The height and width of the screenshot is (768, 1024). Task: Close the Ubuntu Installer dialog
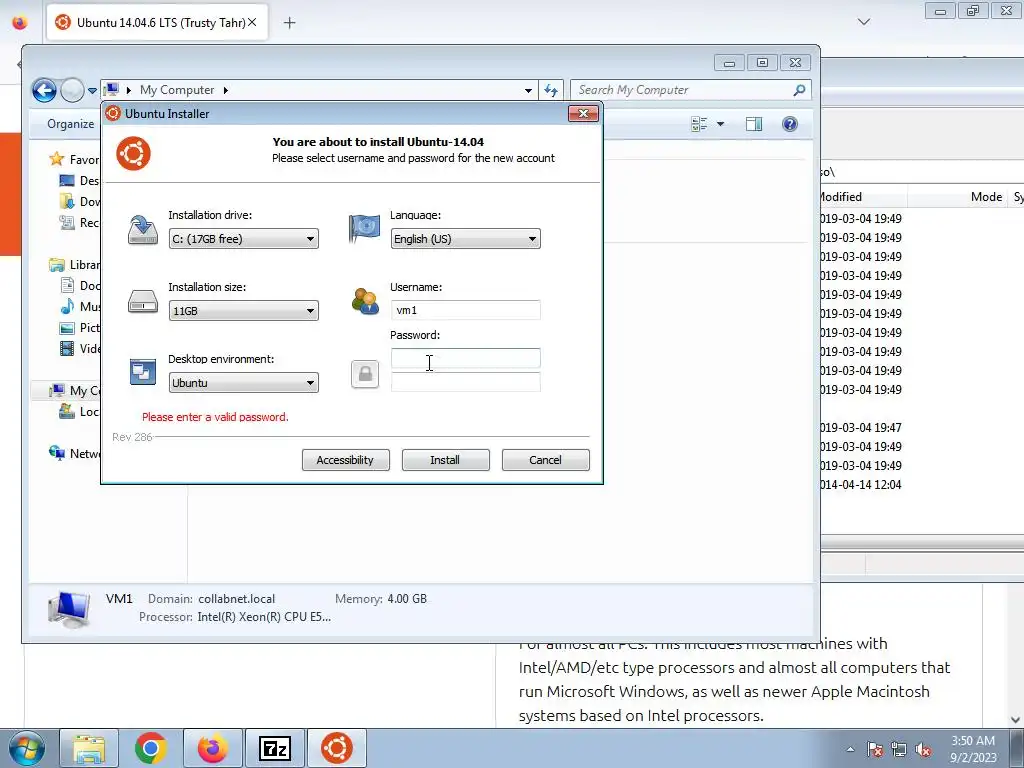[x=583, y=114]
